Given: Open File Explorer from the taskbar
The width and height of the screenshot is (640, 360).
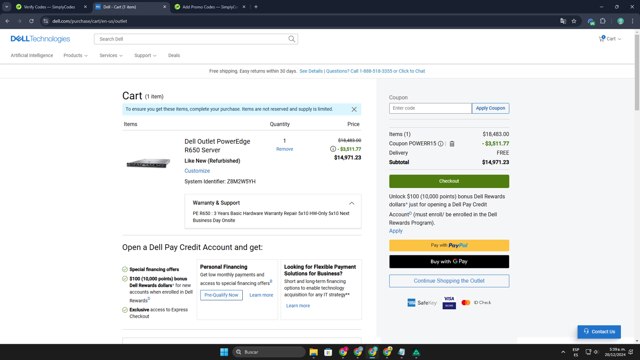Looking at the screenshot, I should click(x=313, y=352).
